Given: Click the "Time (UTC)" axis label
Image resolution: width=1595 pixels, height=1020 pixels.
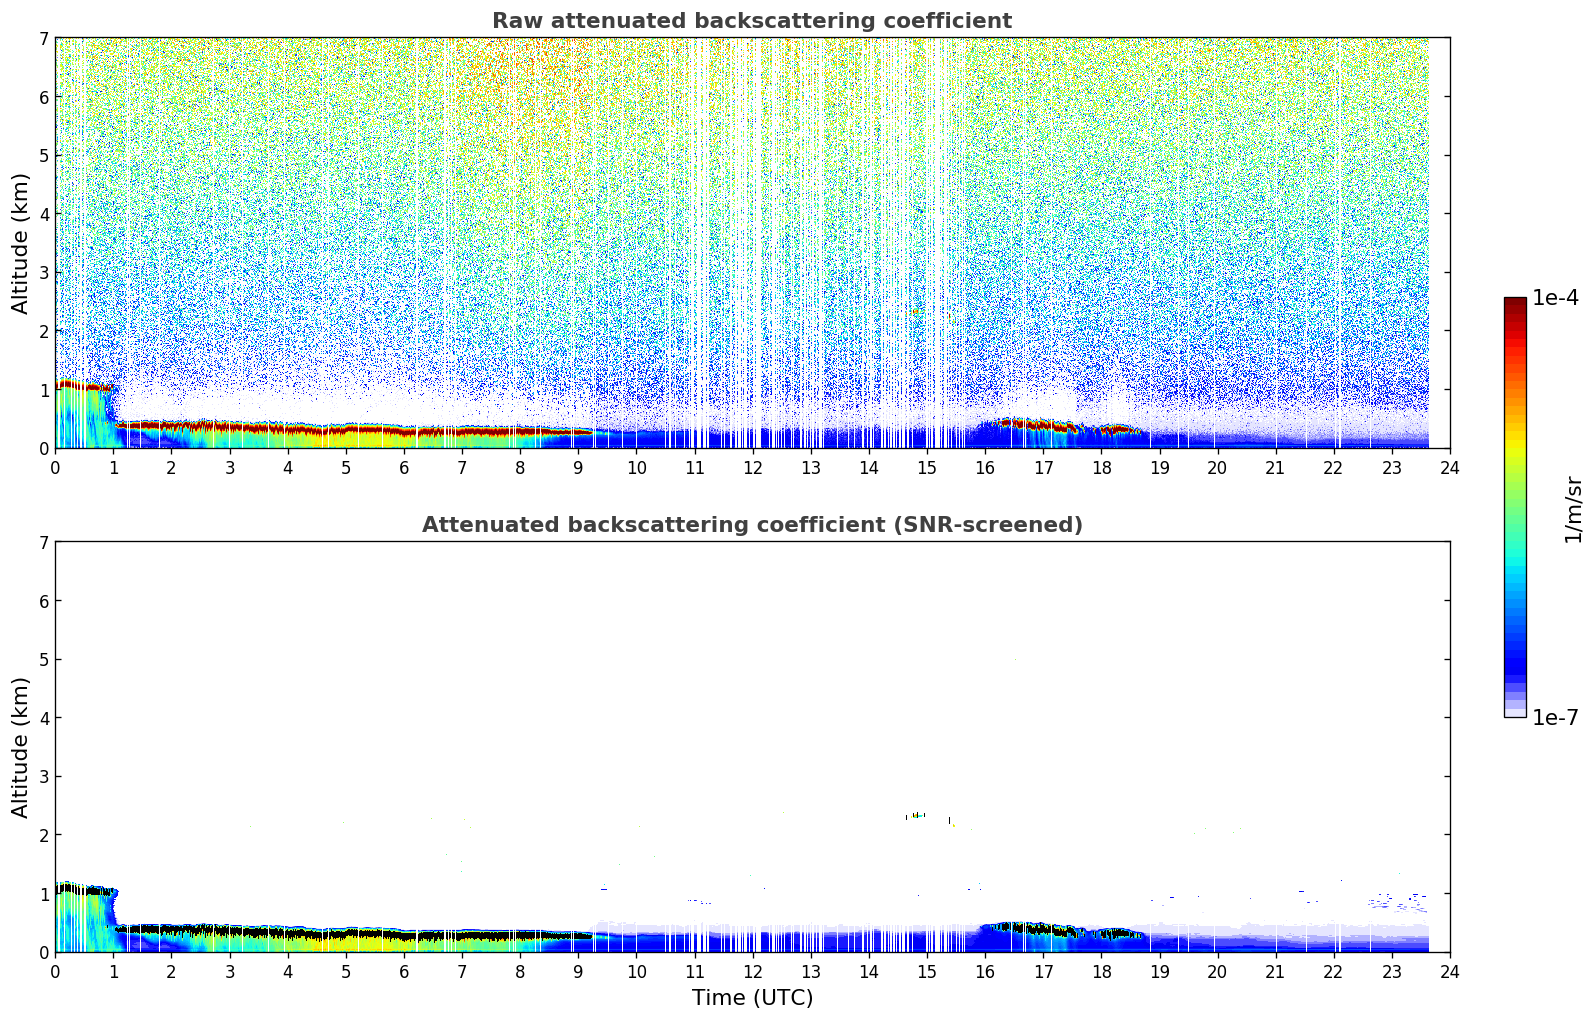Looking at the screenshot, I should tap(752, 997).
